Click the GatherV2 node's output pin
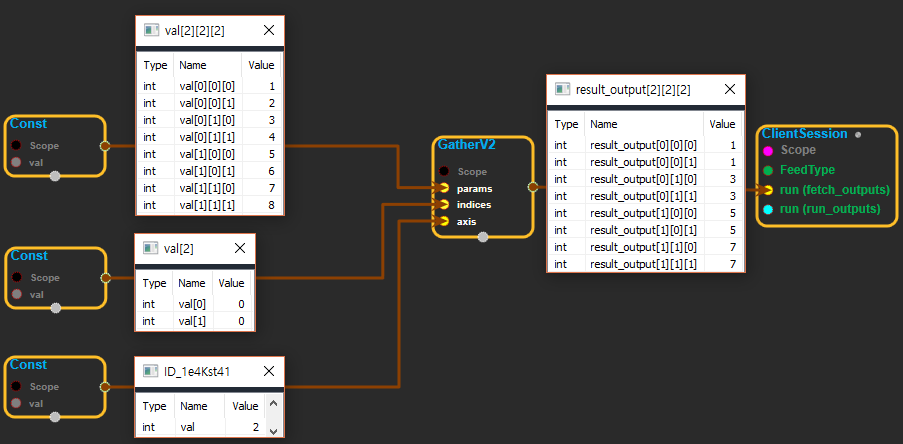The width and height of the screenshot is (903, 444). [532, 186]
